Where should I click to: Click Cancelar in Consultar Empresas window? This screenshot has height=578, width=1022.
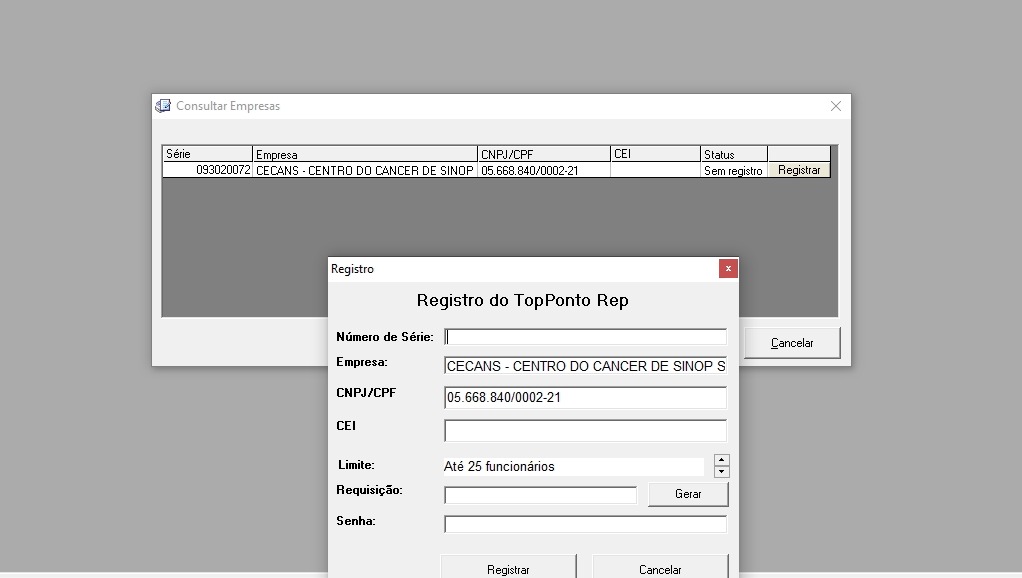[792, 343]
